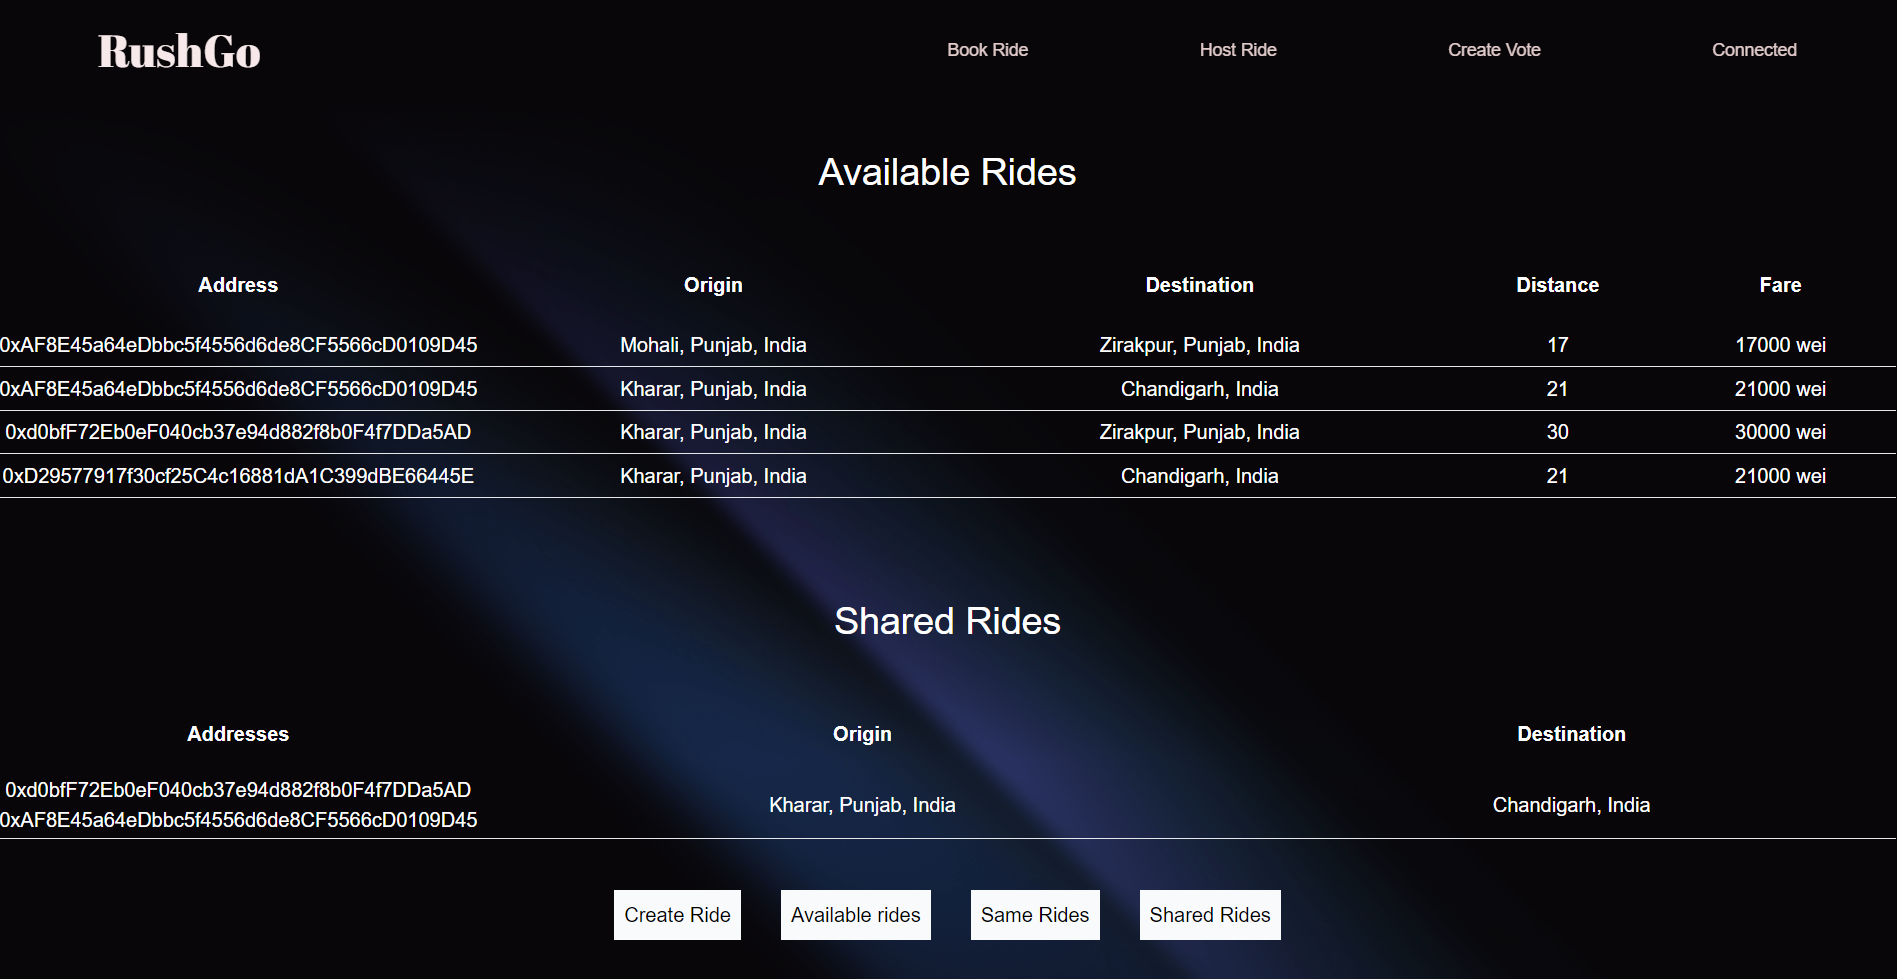
Task: Click the Available Rides heading
Action: click(947, 171)
